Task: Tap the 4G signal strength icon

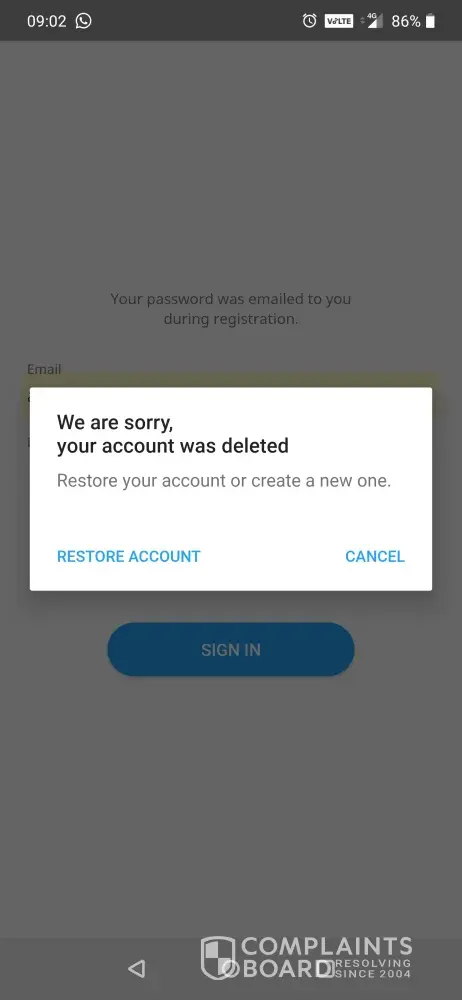Action: click(x=373, y=20)
